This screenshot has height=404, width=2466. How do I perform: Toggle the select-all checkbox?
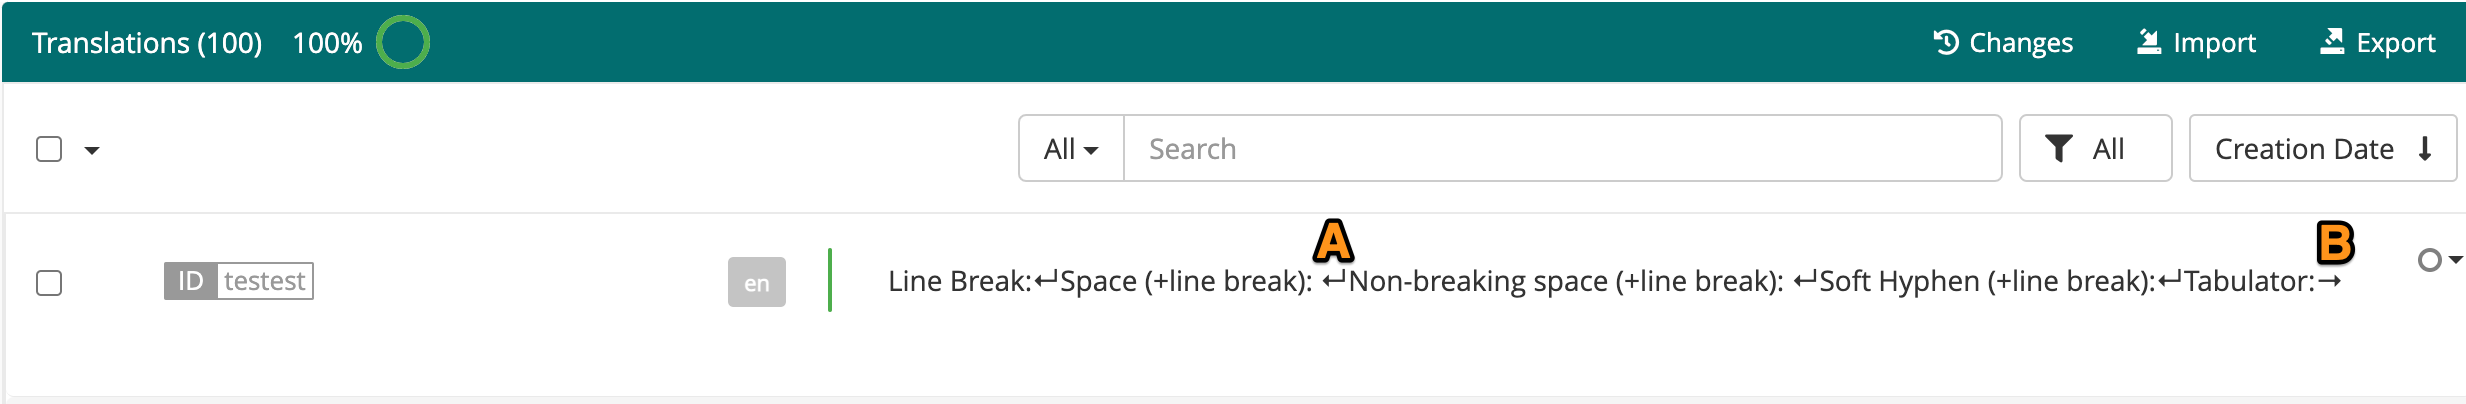pos(49,149)
